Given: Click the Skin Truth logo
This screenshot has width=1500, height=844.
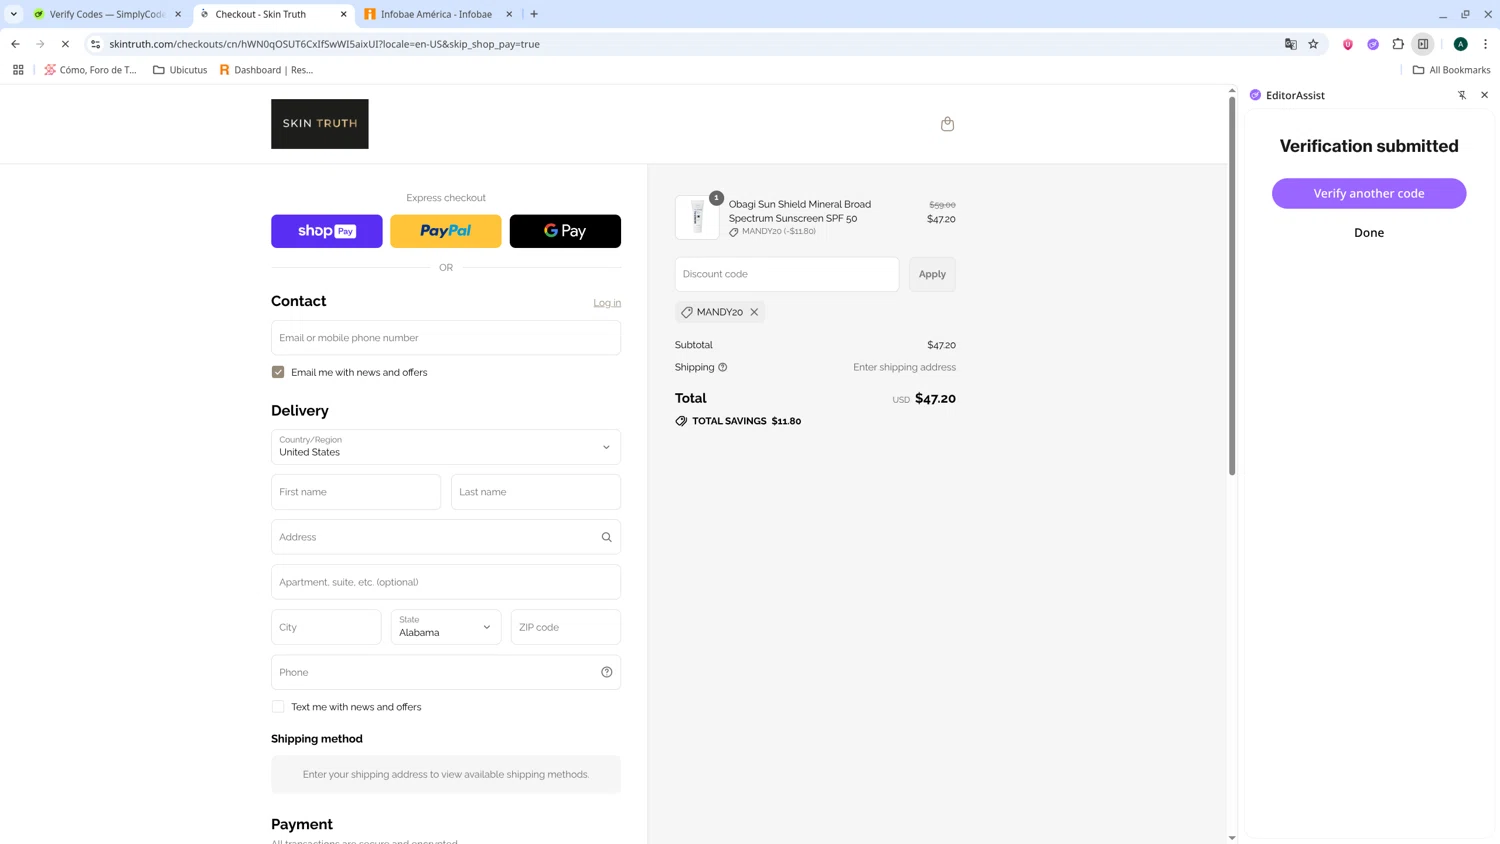Looking at the screenshot, I should (320, 124).
